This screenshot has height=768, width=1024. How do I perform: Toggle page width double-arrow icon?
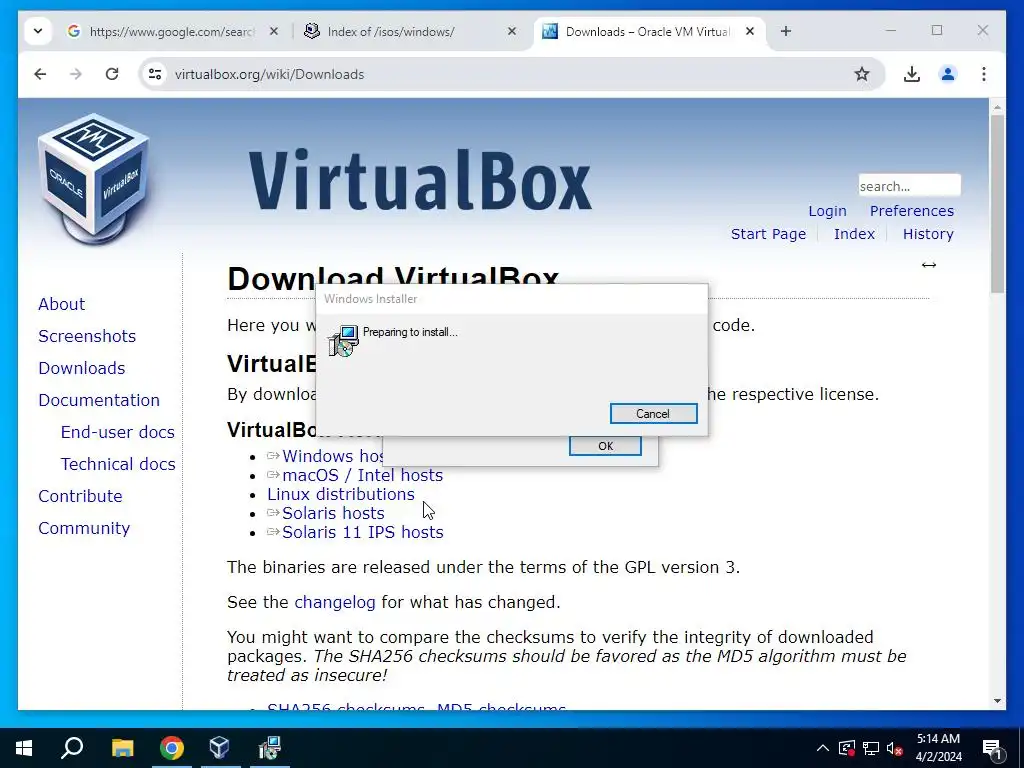929,264
